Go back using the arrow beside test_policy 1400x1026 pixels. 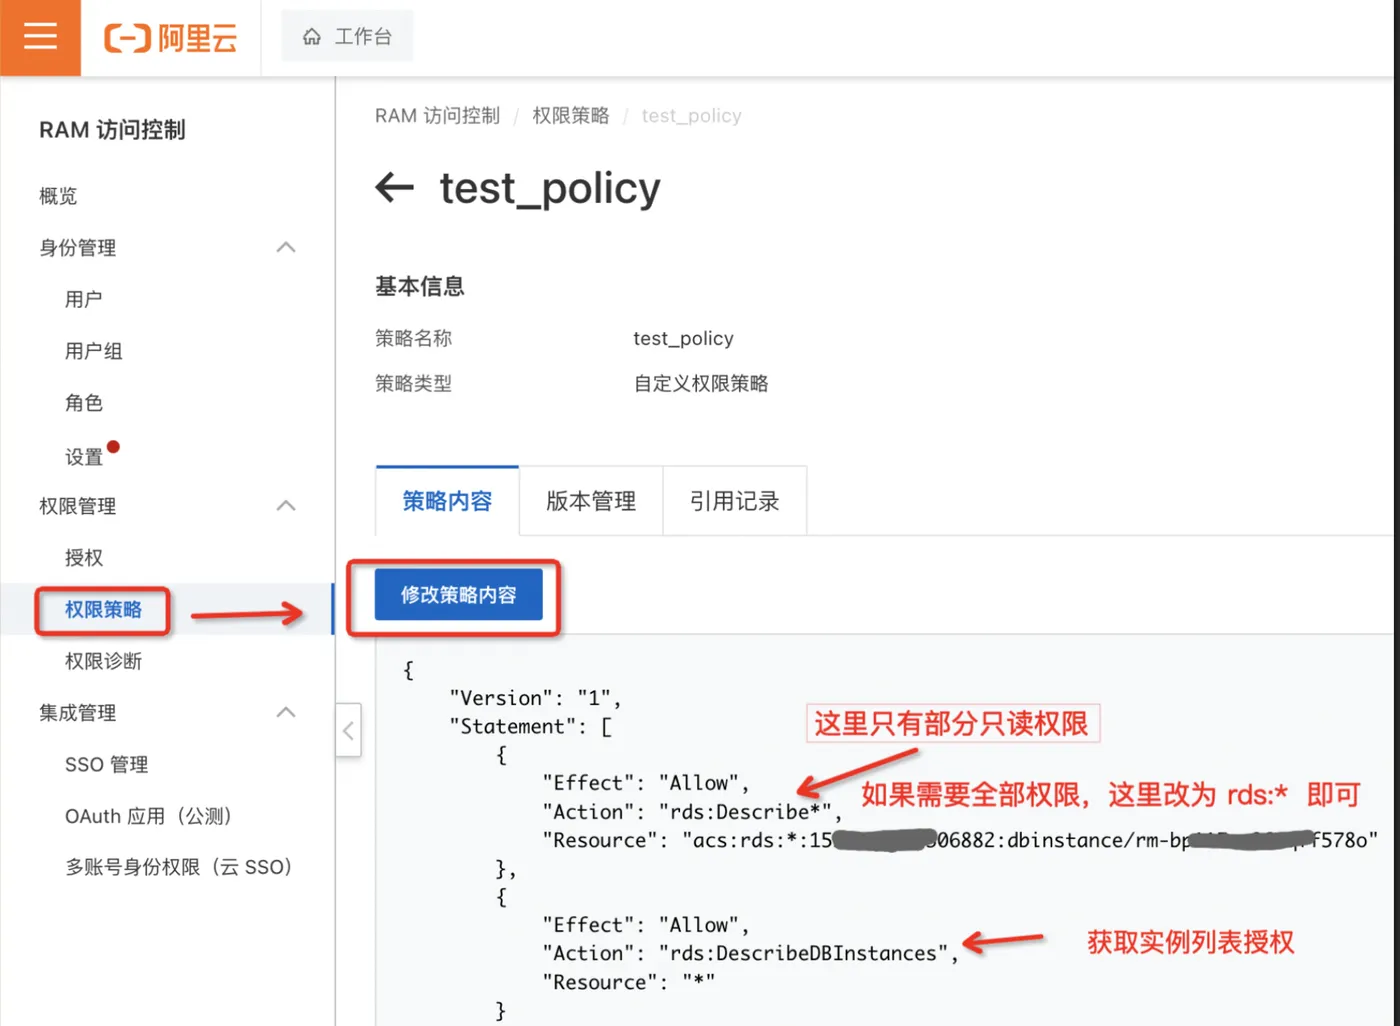point(394,187)
